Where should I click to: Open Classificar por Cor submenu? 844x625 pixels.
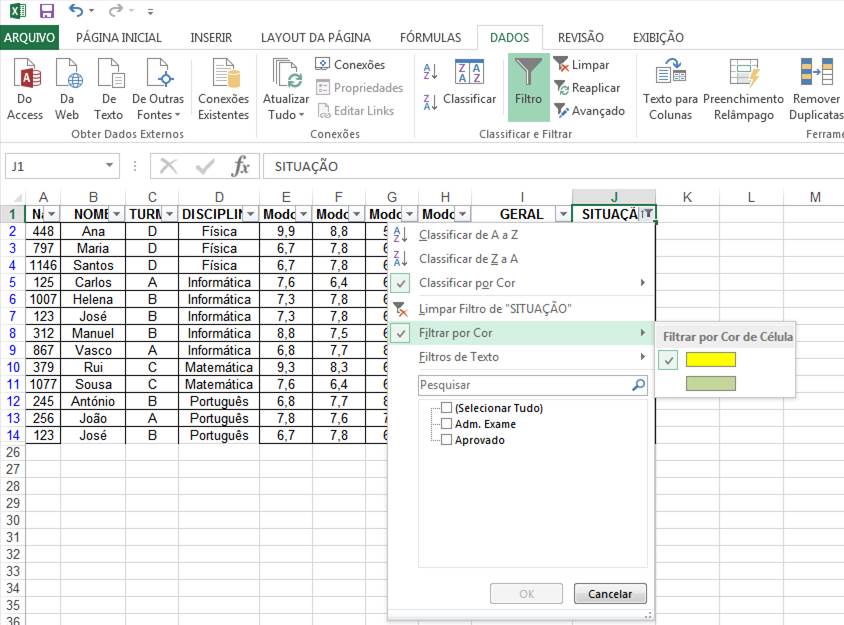coord(521,283)
